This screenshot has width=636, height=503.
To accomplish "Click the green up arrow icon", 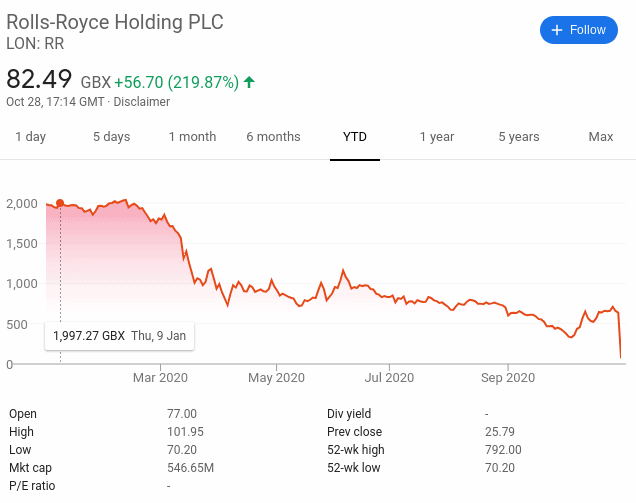I will click(249, 82).
